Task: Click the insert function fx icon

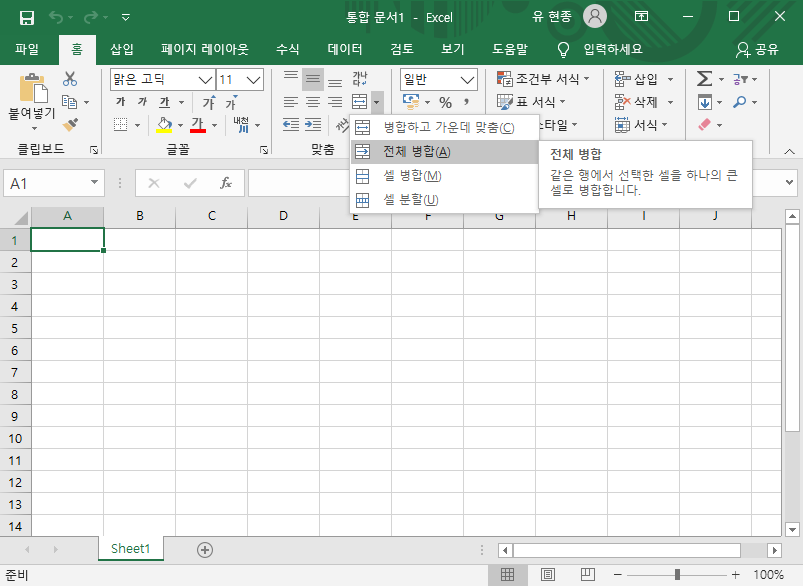Action: click(x=226, y=183)
